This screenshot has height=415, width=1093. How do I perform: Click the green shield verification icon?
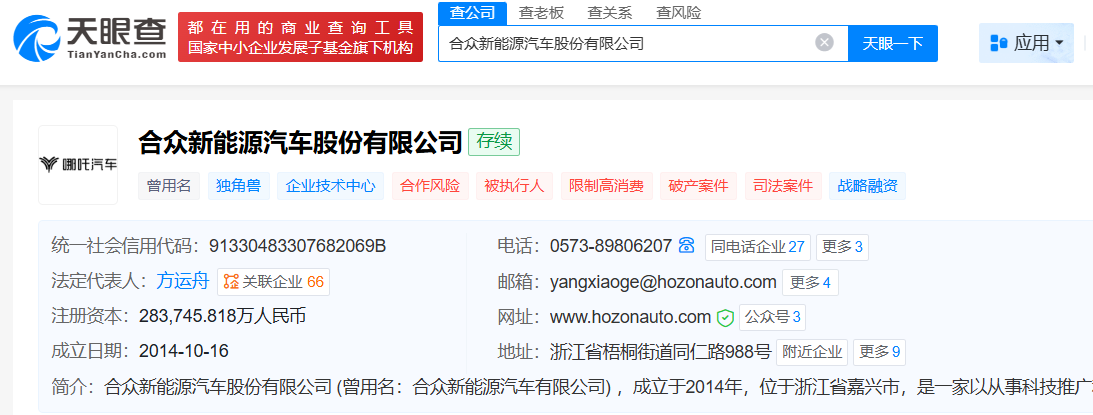click(725, 318)
